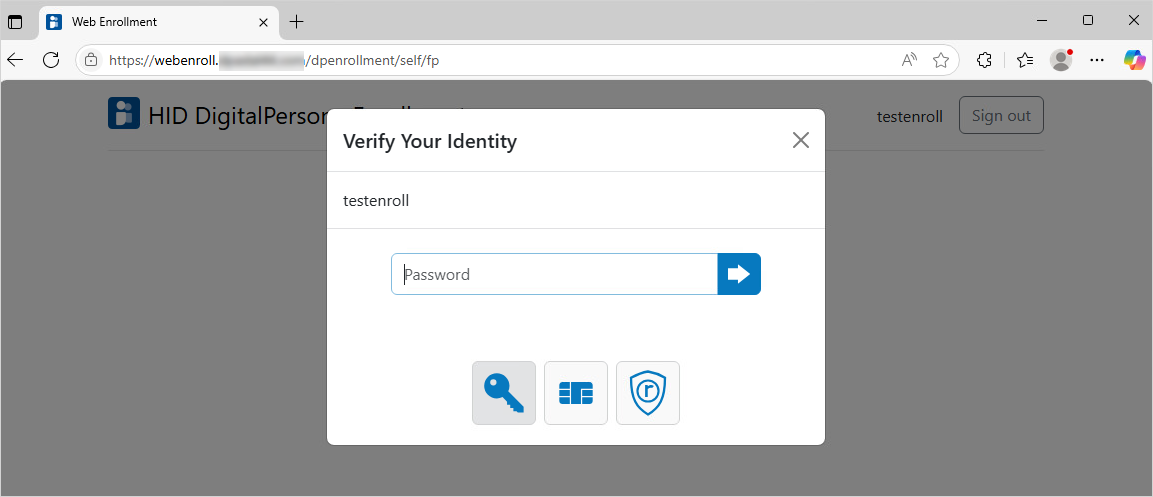Launch the Copilot sidebar

(x=1134, y=60)
